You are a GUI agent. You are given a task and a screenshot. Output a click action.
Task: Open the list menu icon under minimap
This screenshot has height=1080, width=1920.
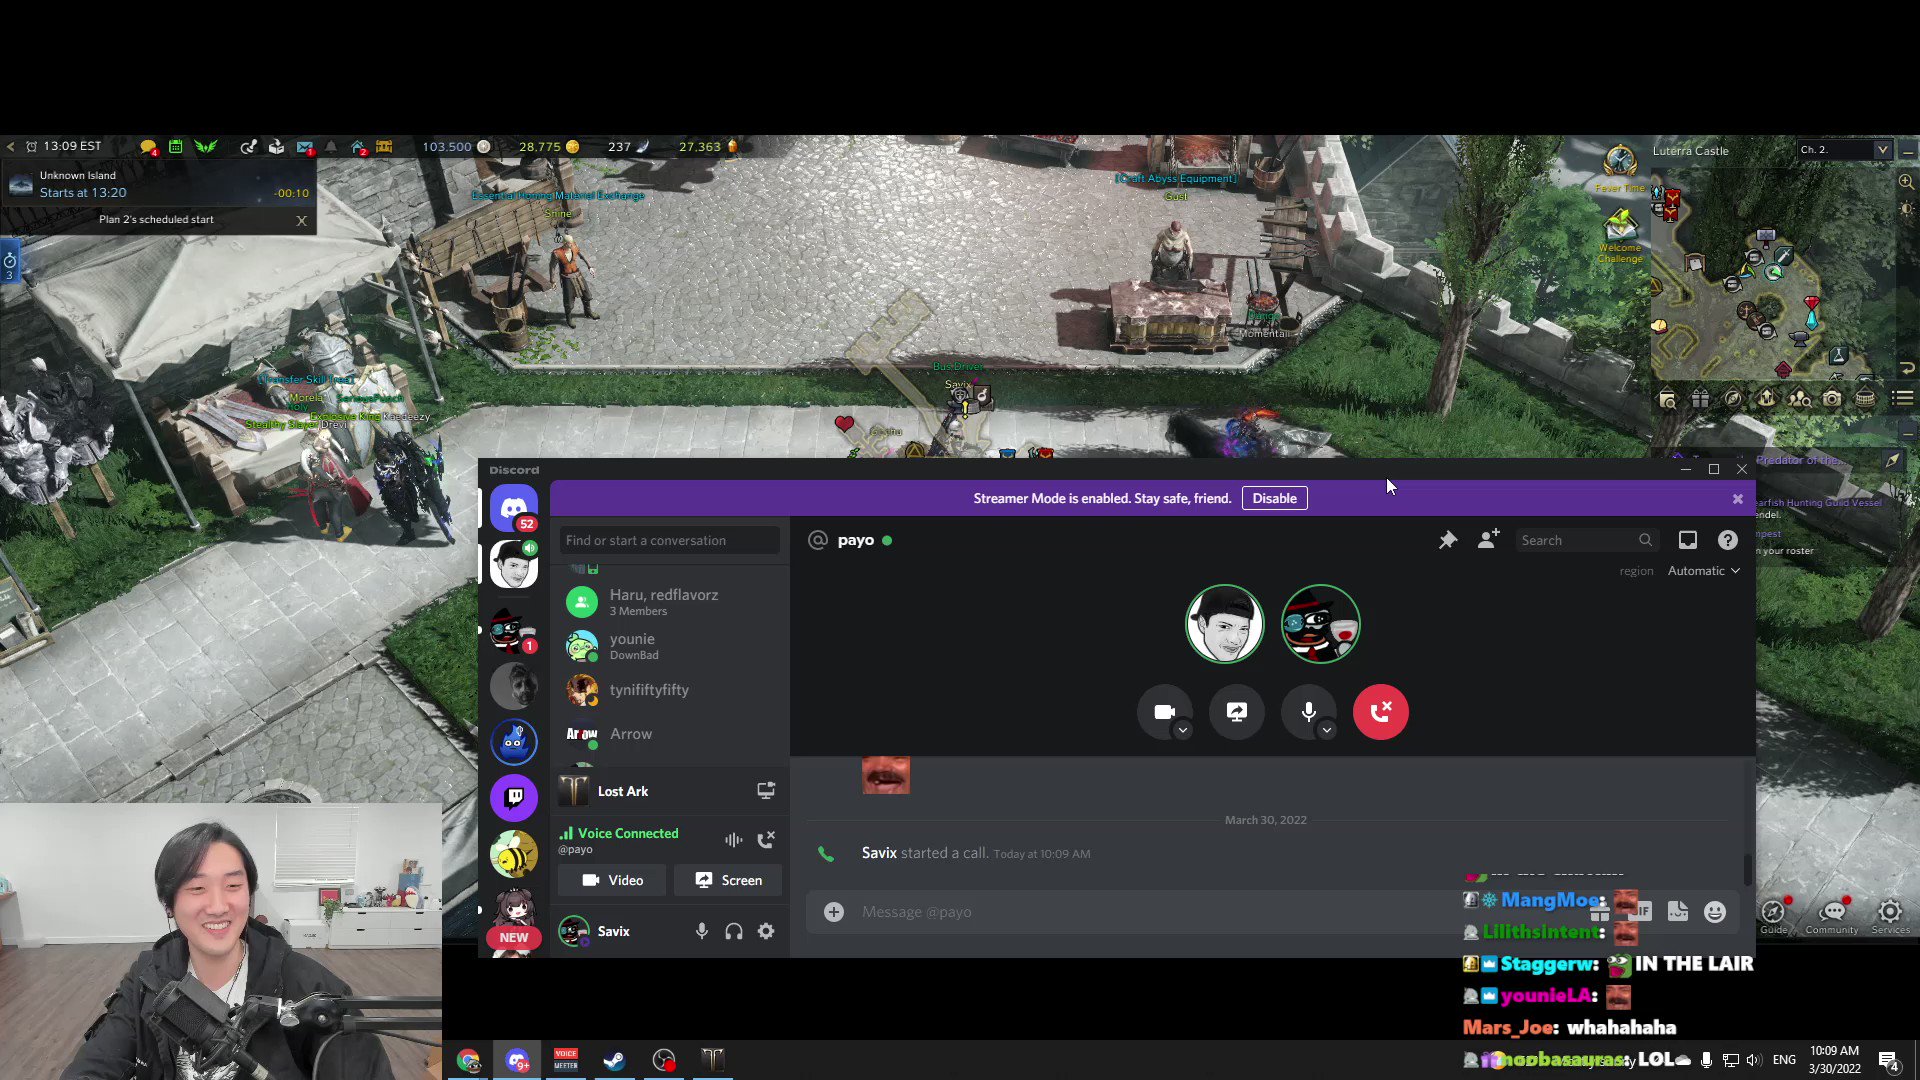1903,398
